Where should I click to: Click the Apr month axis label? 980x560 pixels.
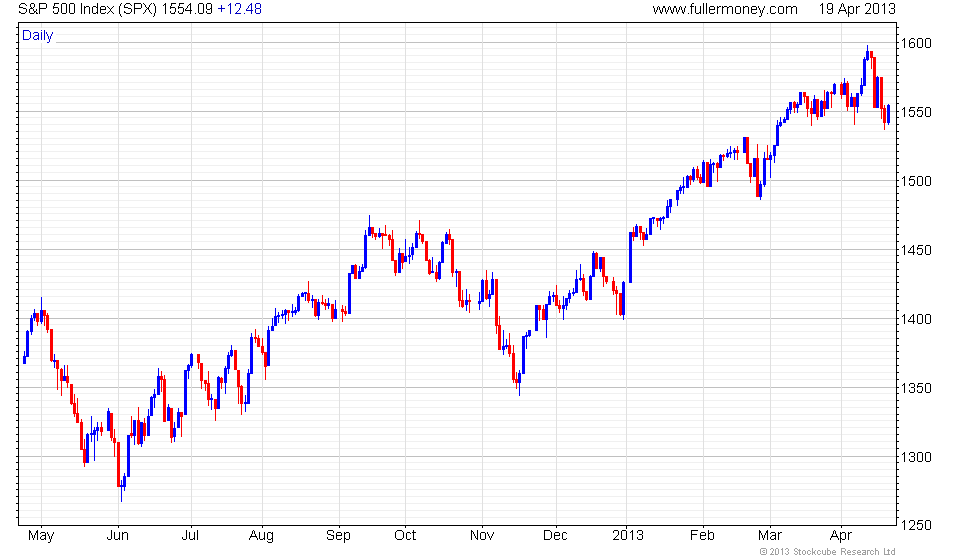coord(841,536)
